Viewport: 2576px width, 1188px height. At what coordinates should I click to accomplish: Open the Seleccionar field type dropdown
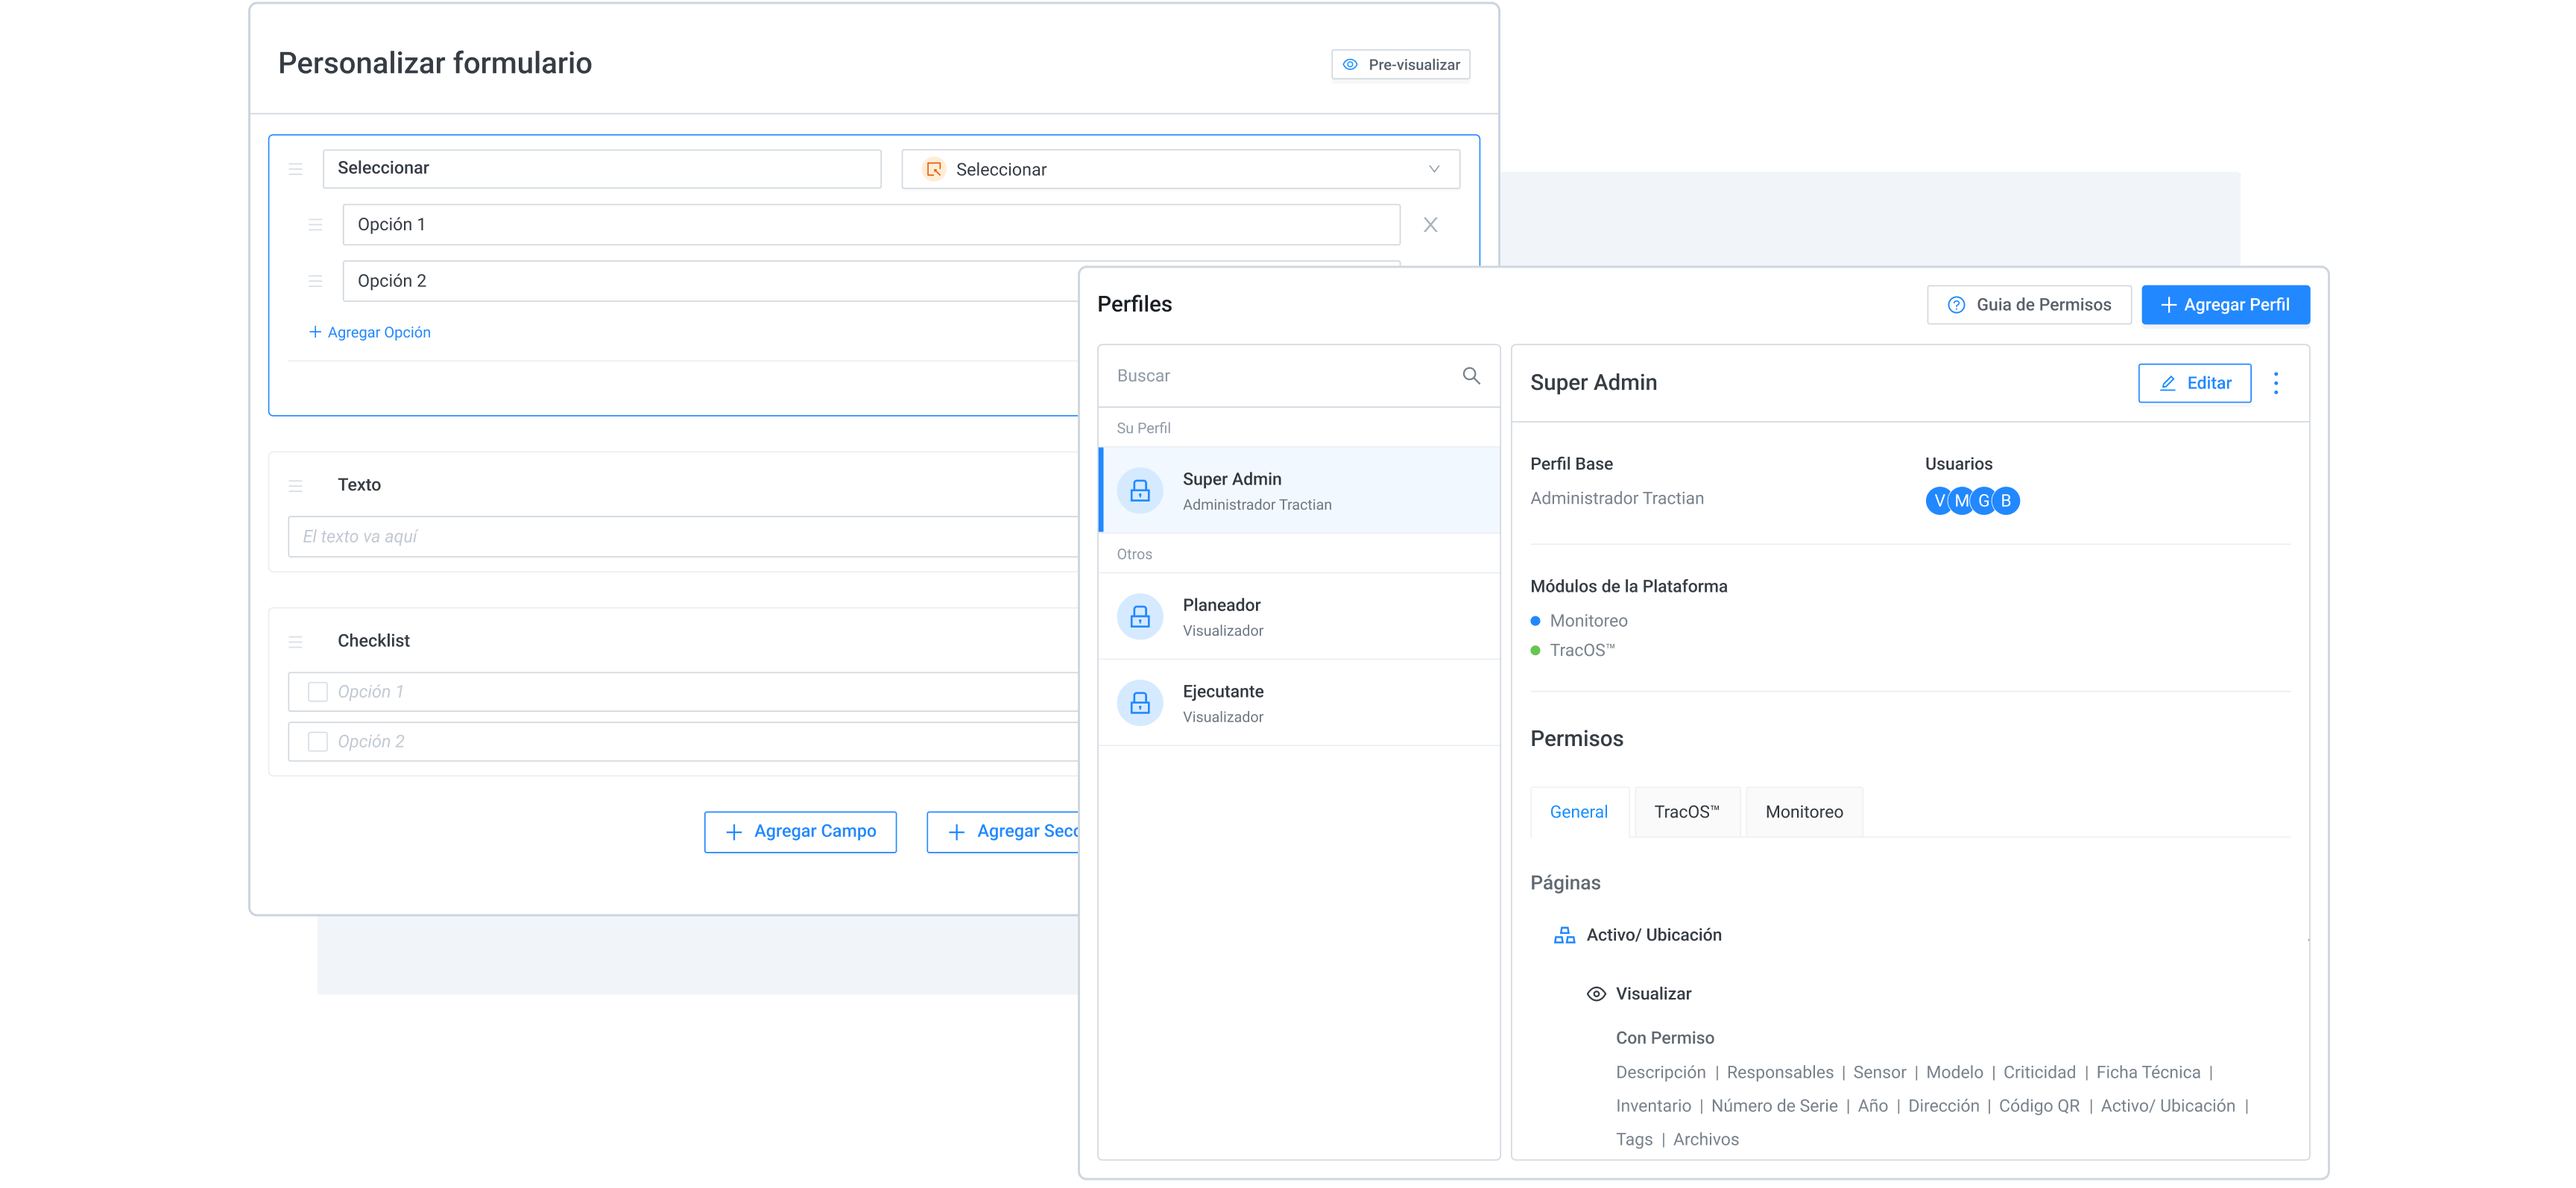(x=1180, y=169)
